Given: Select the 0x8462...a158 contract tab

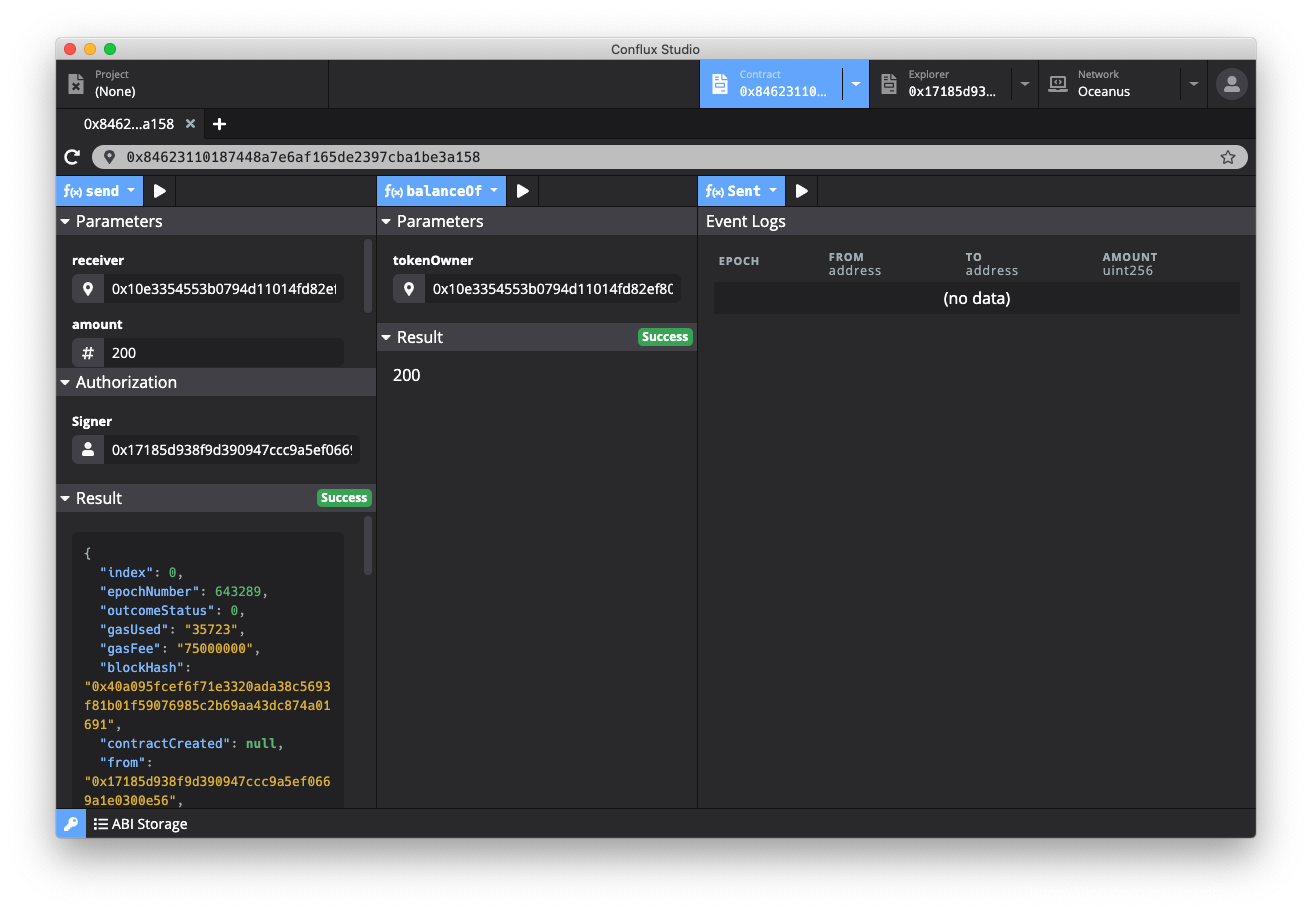Looking at the screenshot, I should (129, 124).
